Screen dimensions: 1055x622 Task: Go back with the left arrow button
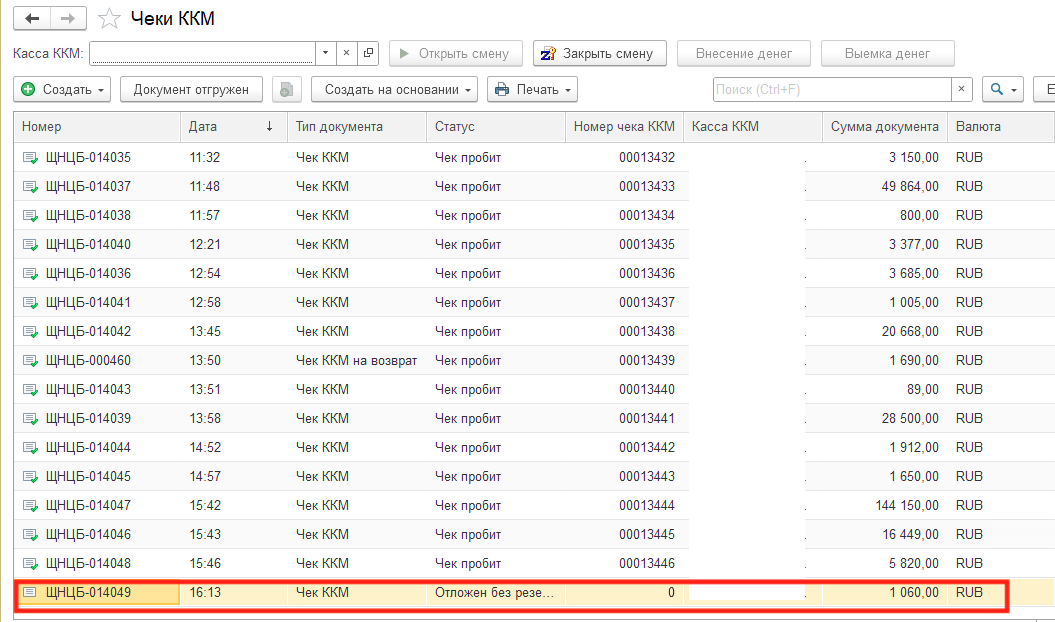pyautogui.click(x=32, y=19)
